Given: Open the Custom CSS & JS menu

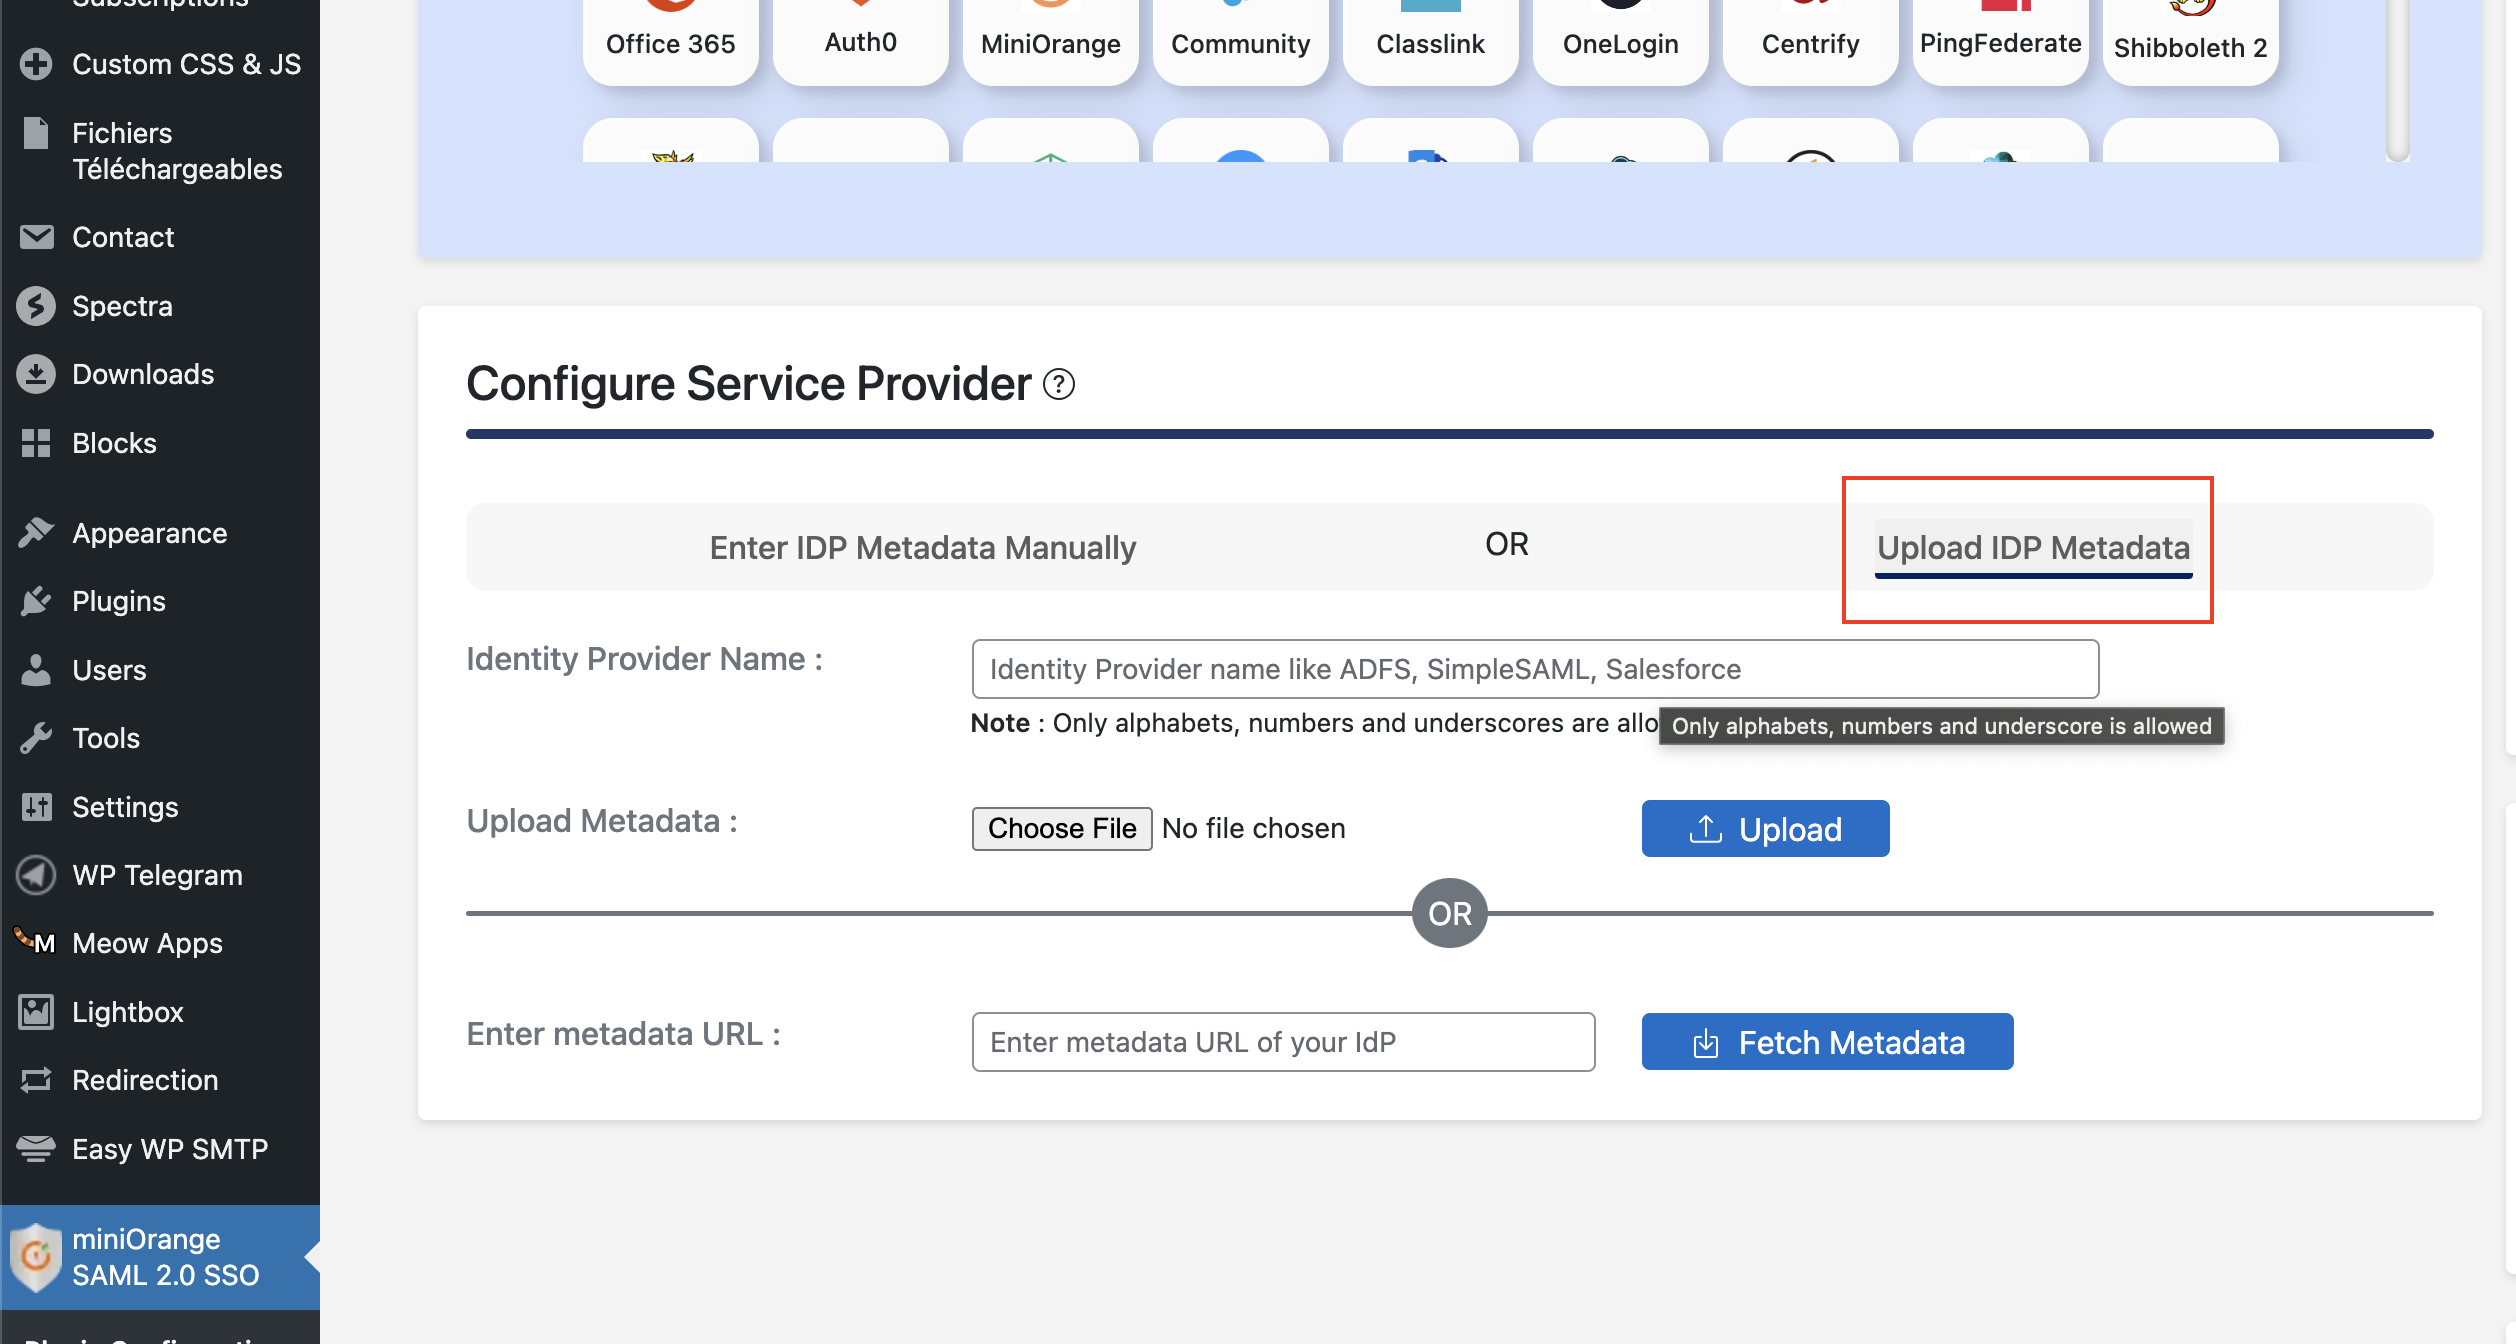Looking at the screenshot, I should coord(160,64).
